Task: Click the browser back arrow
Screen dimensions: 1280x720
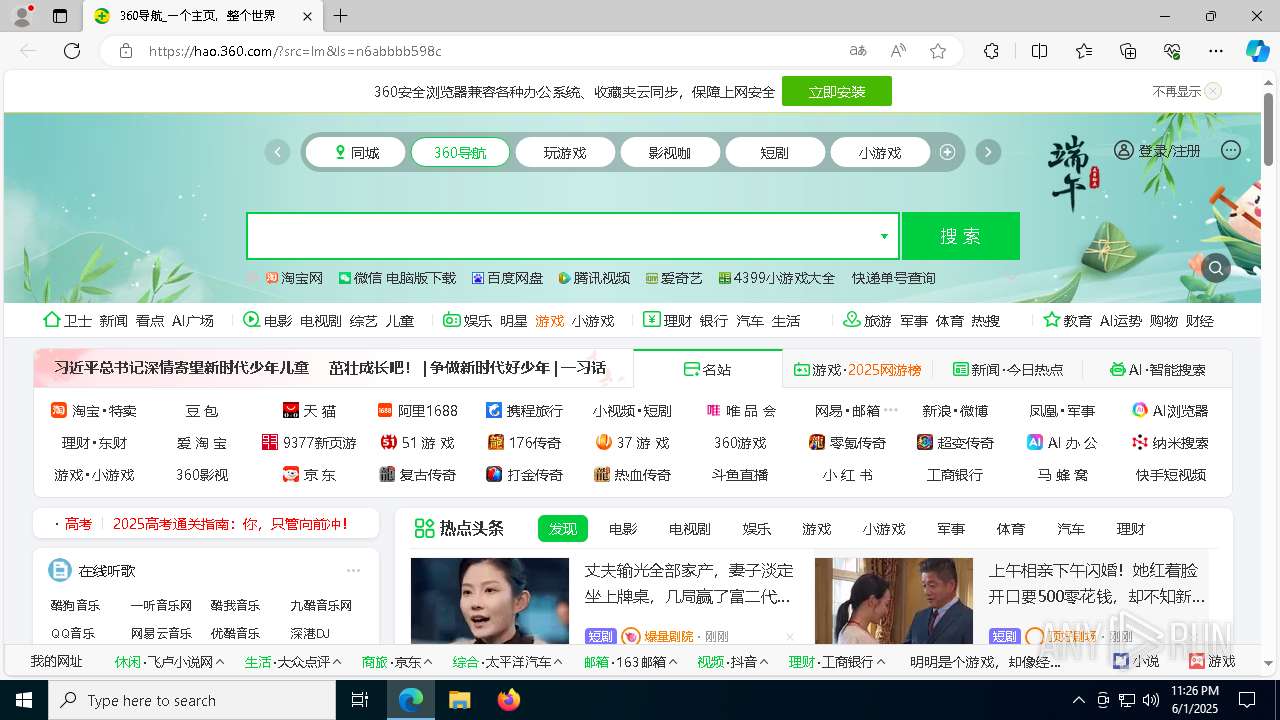Action: (28, 51)
